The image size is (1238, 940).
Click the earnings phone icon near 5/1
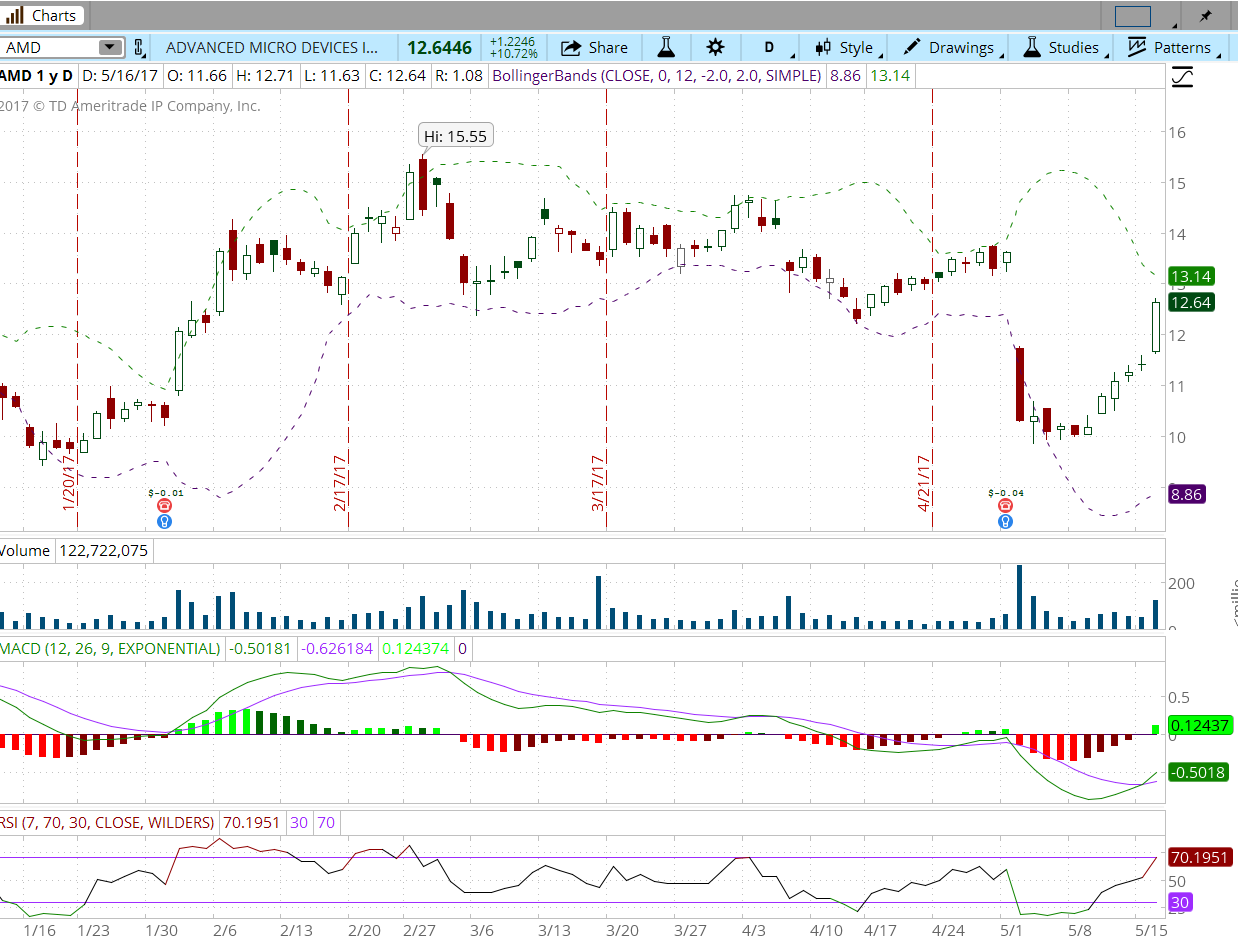coord(1005,506)
